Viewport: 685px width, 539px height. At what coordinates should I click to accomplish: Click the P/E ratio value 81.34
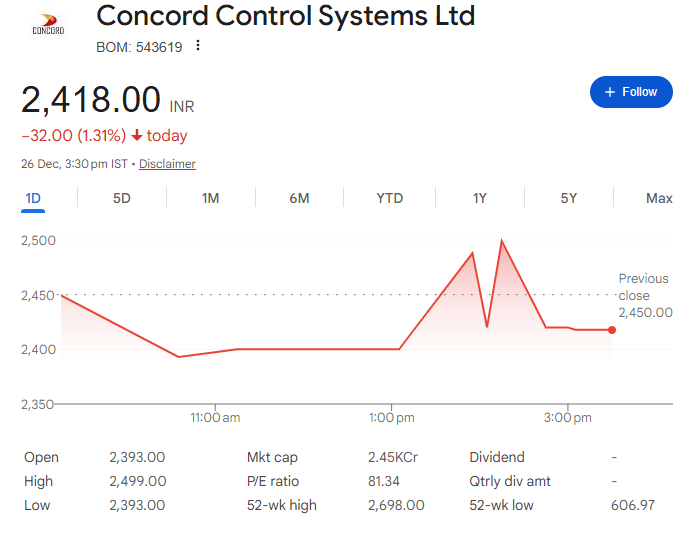coord(384,481)
